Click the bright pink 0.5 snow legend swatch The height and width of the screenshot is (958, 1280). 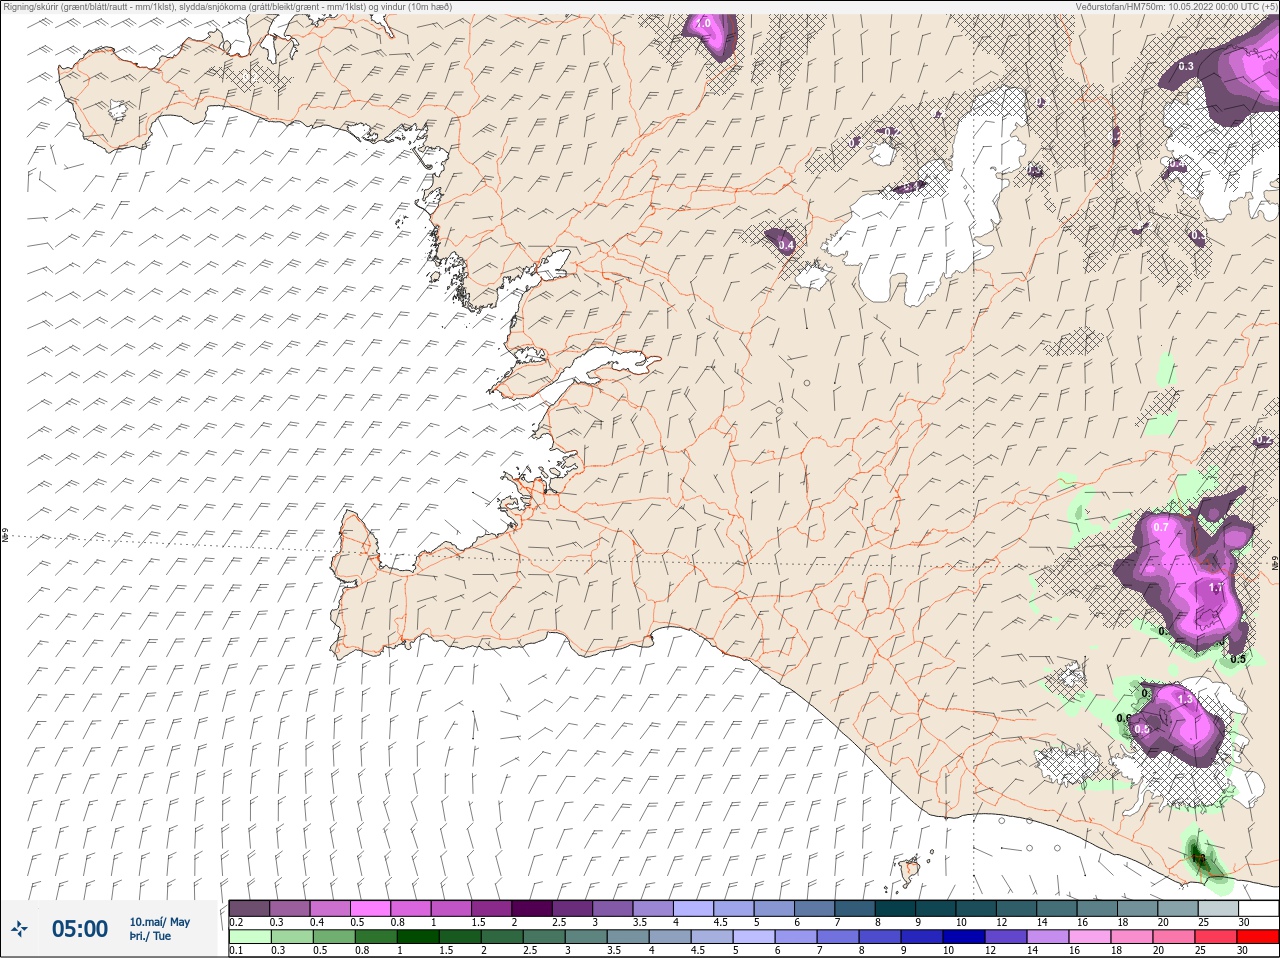[x=370, y=908]
